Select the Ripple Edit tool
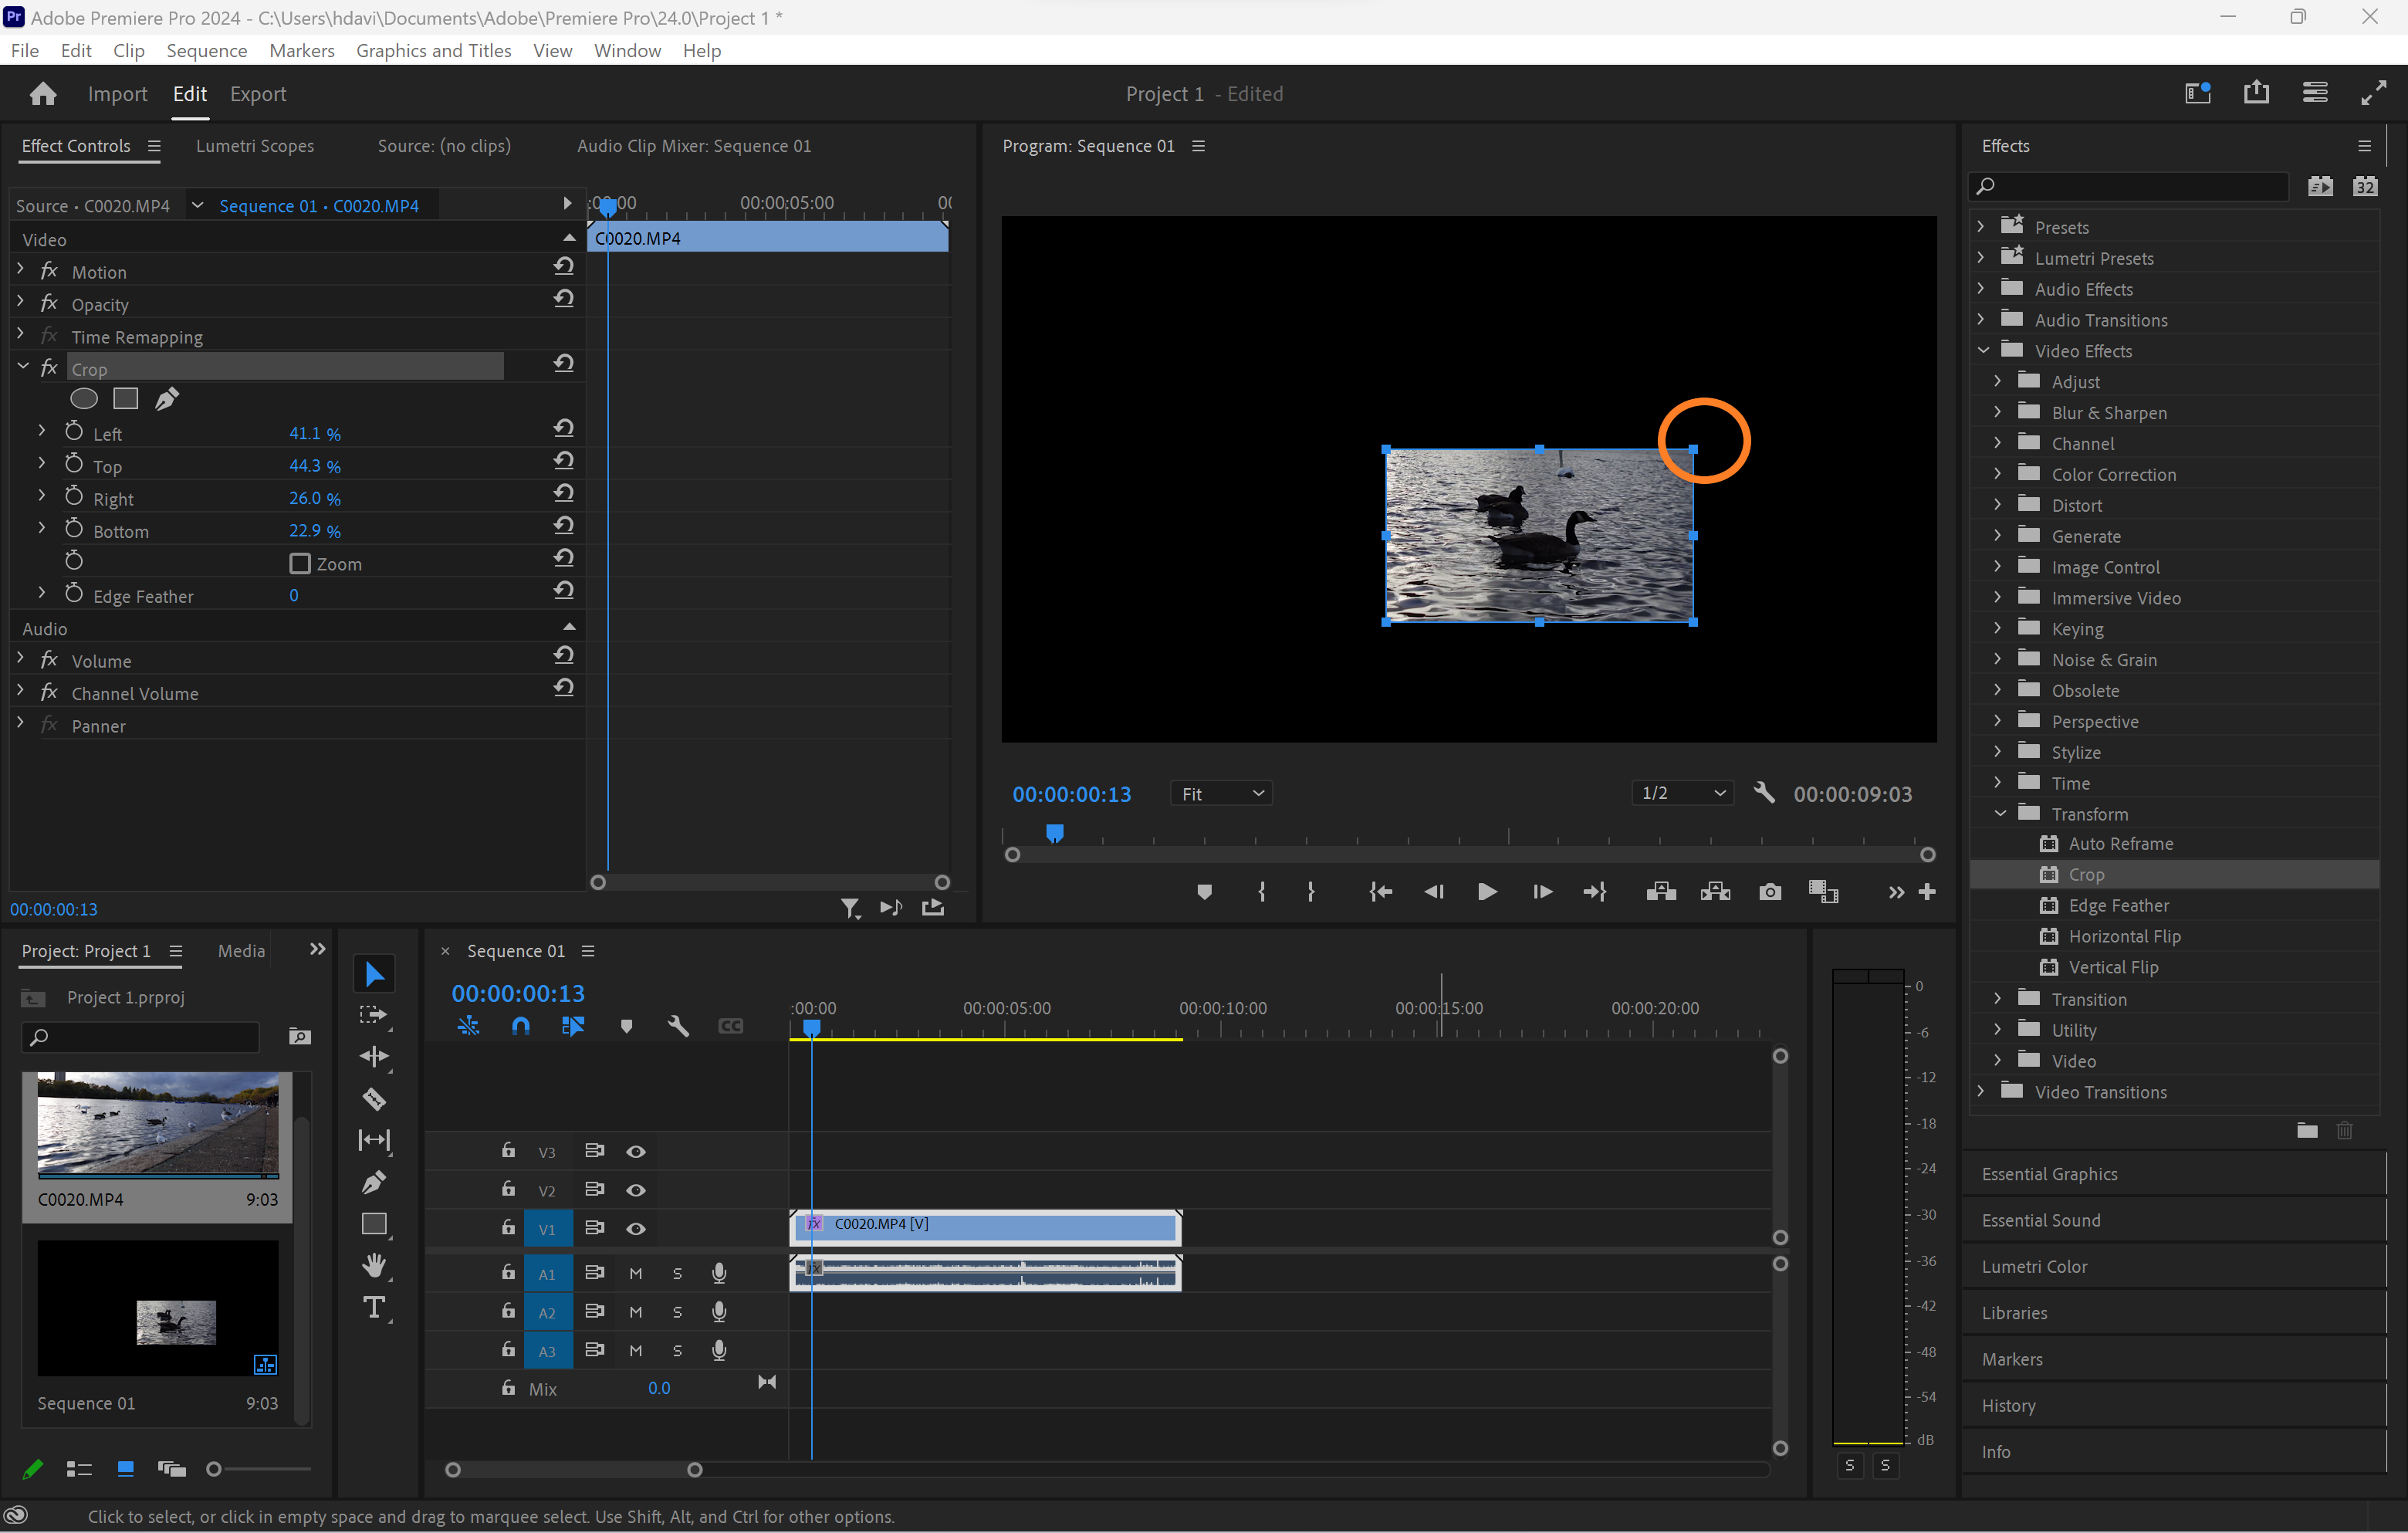Viewport: 2408px width, 1533px height. pos(374,1056)
